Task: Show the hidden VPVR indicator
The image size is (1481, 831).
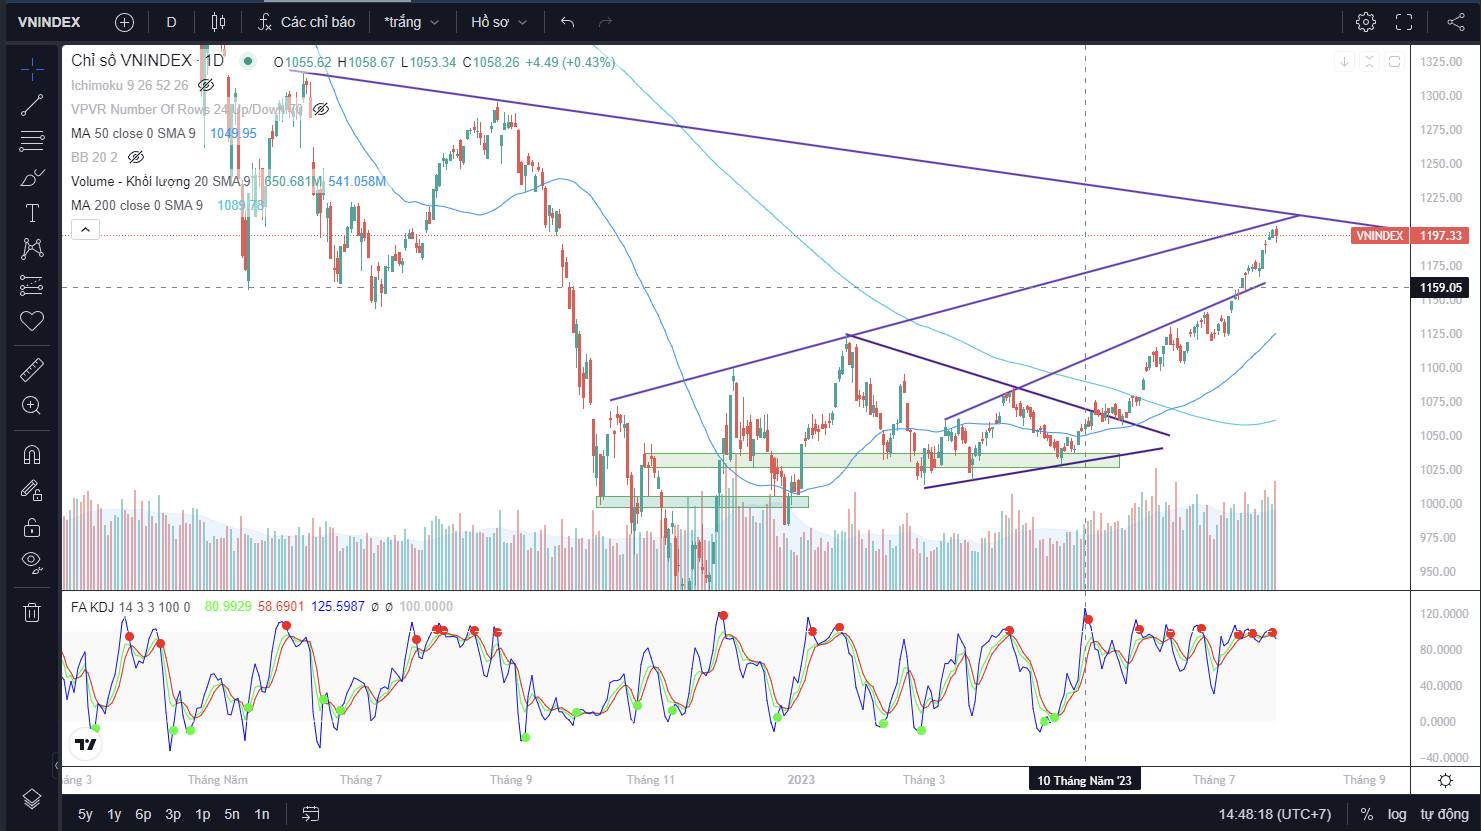Action: (321, 109)
